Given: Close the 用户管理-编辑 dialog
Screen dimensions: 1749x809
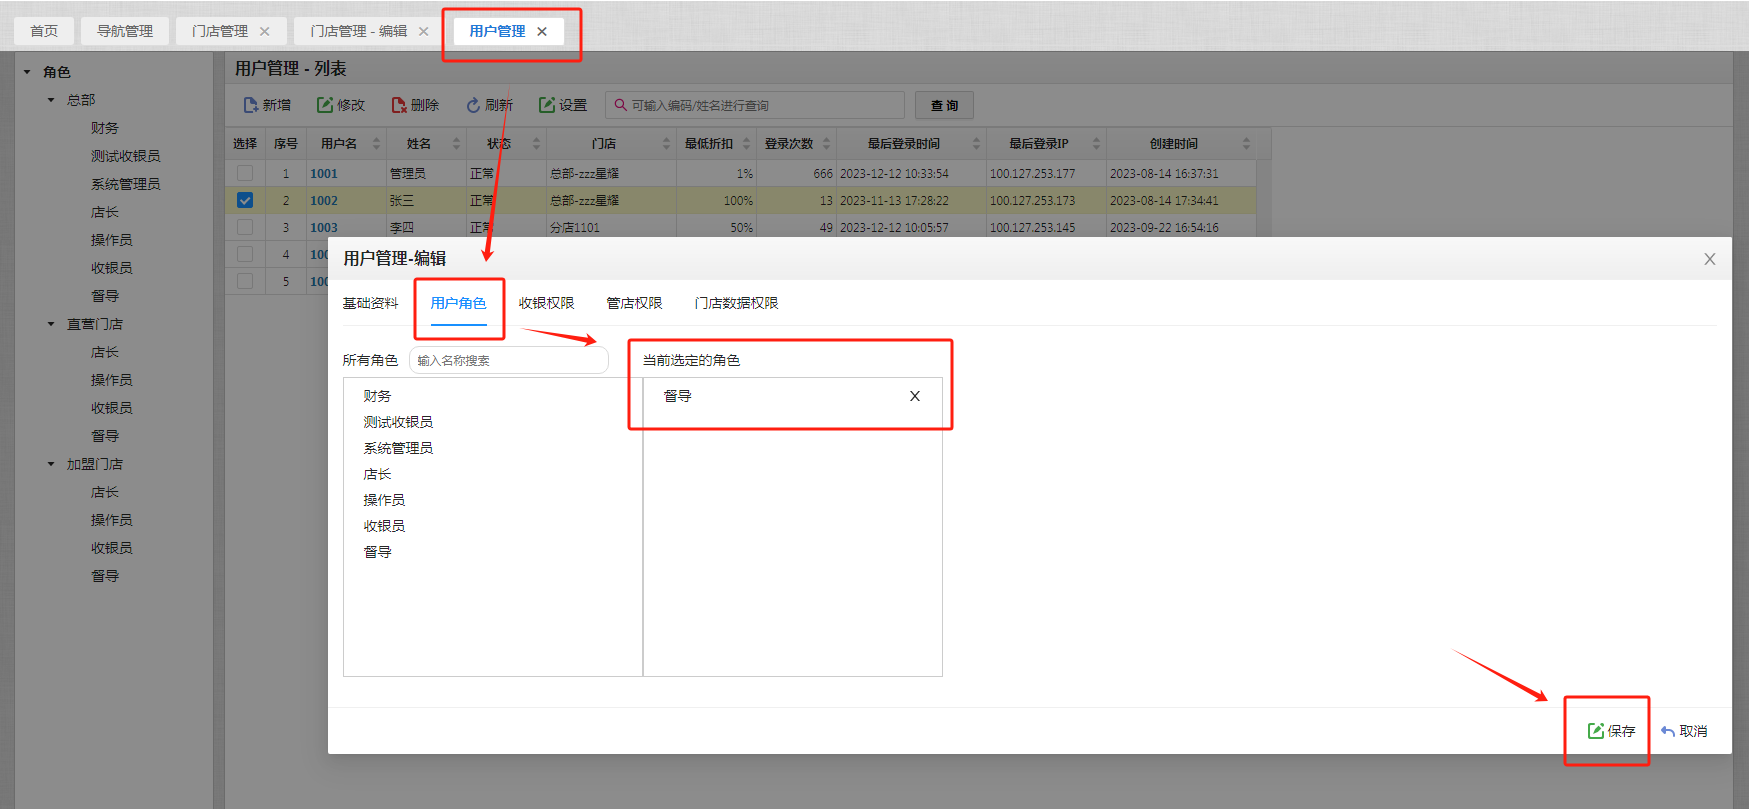Looking at the screenshot, I should click(1710, 259).
